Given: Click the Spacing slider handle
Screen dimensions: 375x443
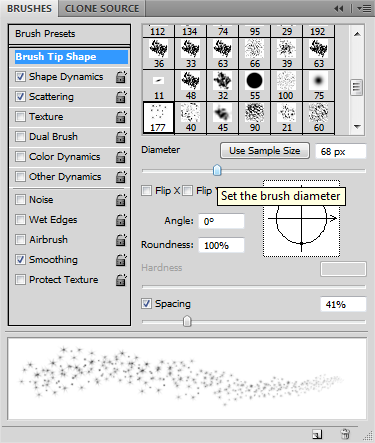Looking at the screenshot, I should coord(187,321).
